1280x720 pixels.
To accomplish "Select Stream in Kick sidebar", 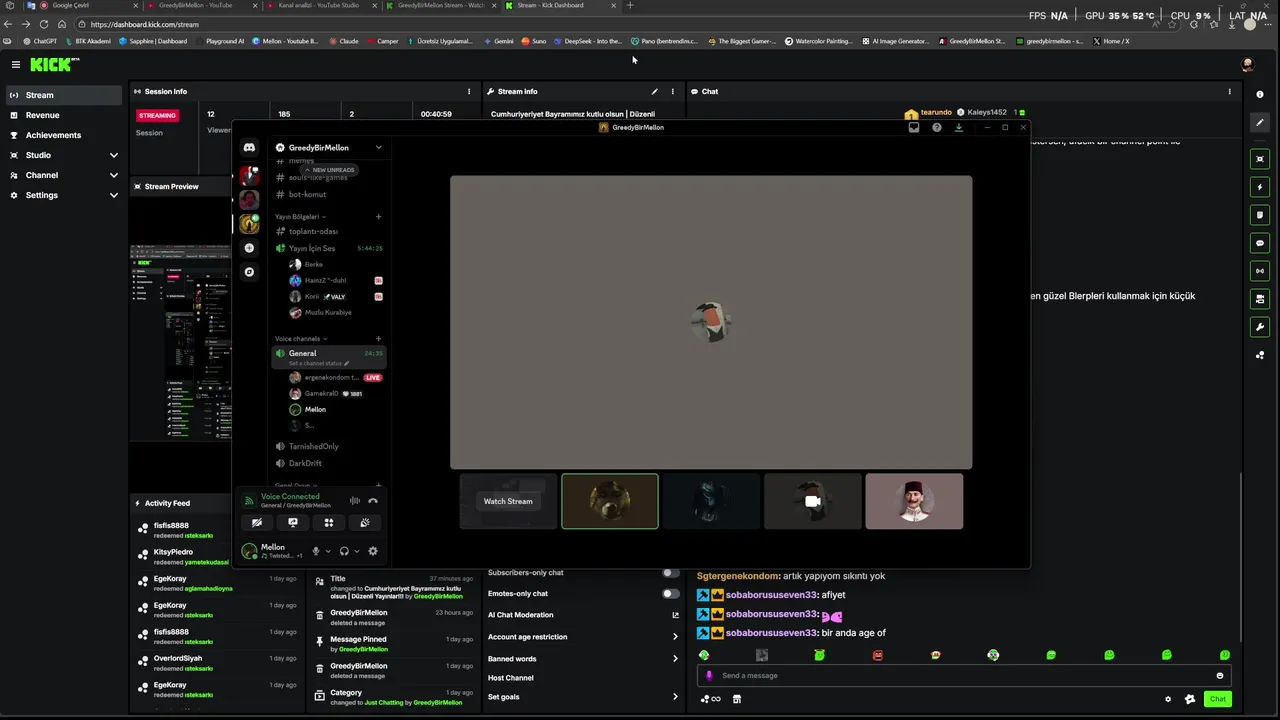I will (x=62, y=95).
